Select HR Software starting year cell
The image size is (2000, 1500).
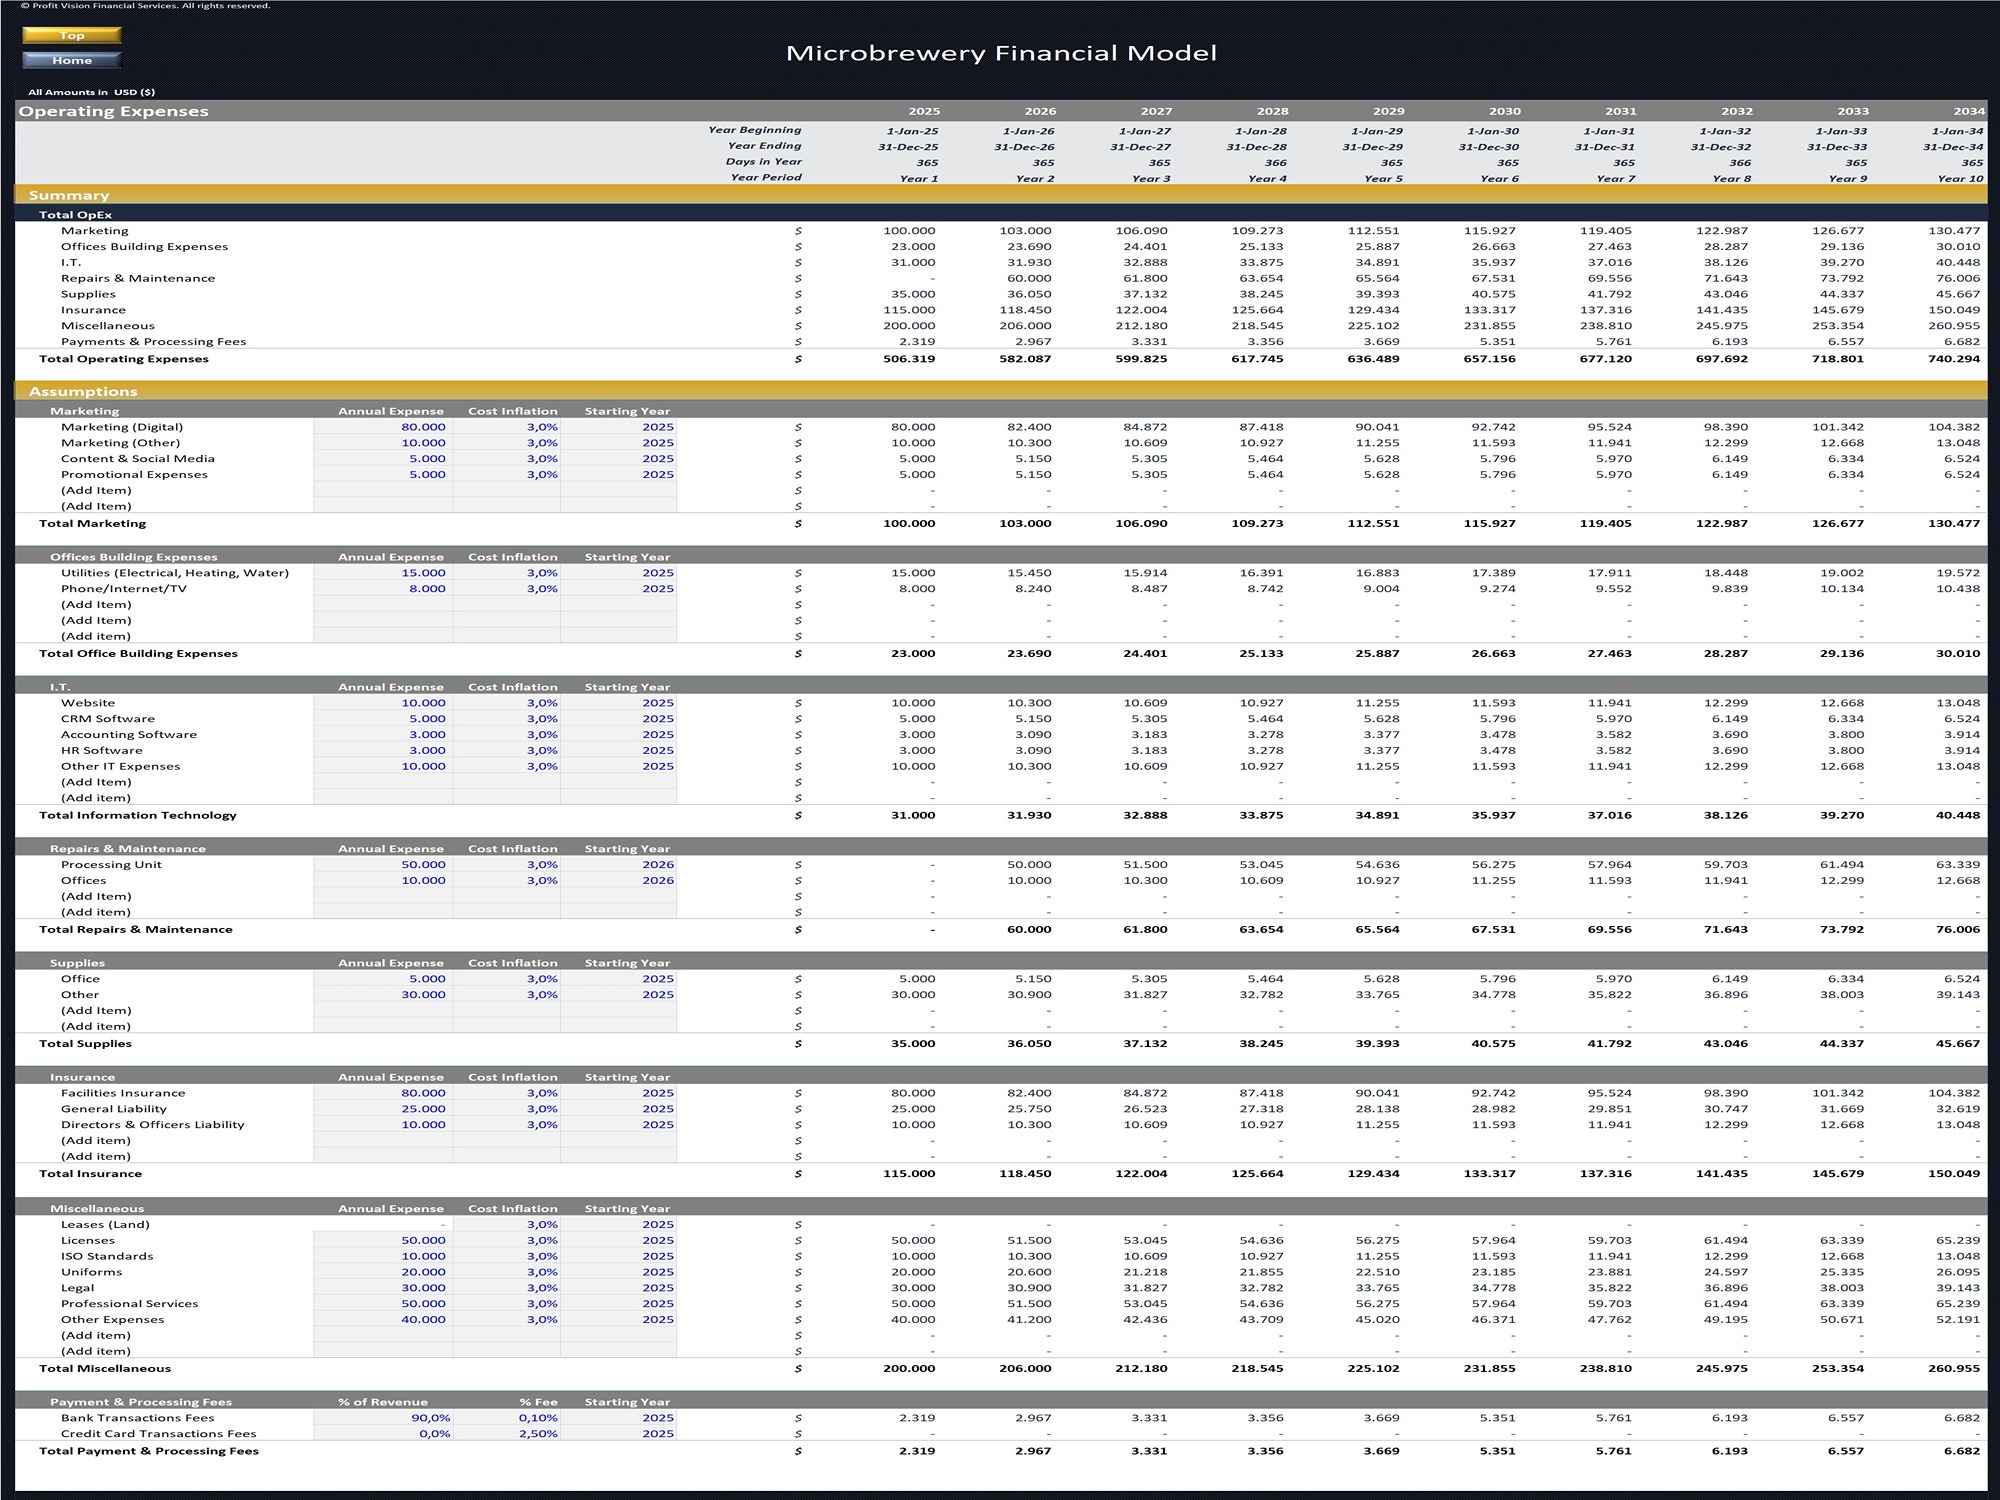tap(618, 751)
